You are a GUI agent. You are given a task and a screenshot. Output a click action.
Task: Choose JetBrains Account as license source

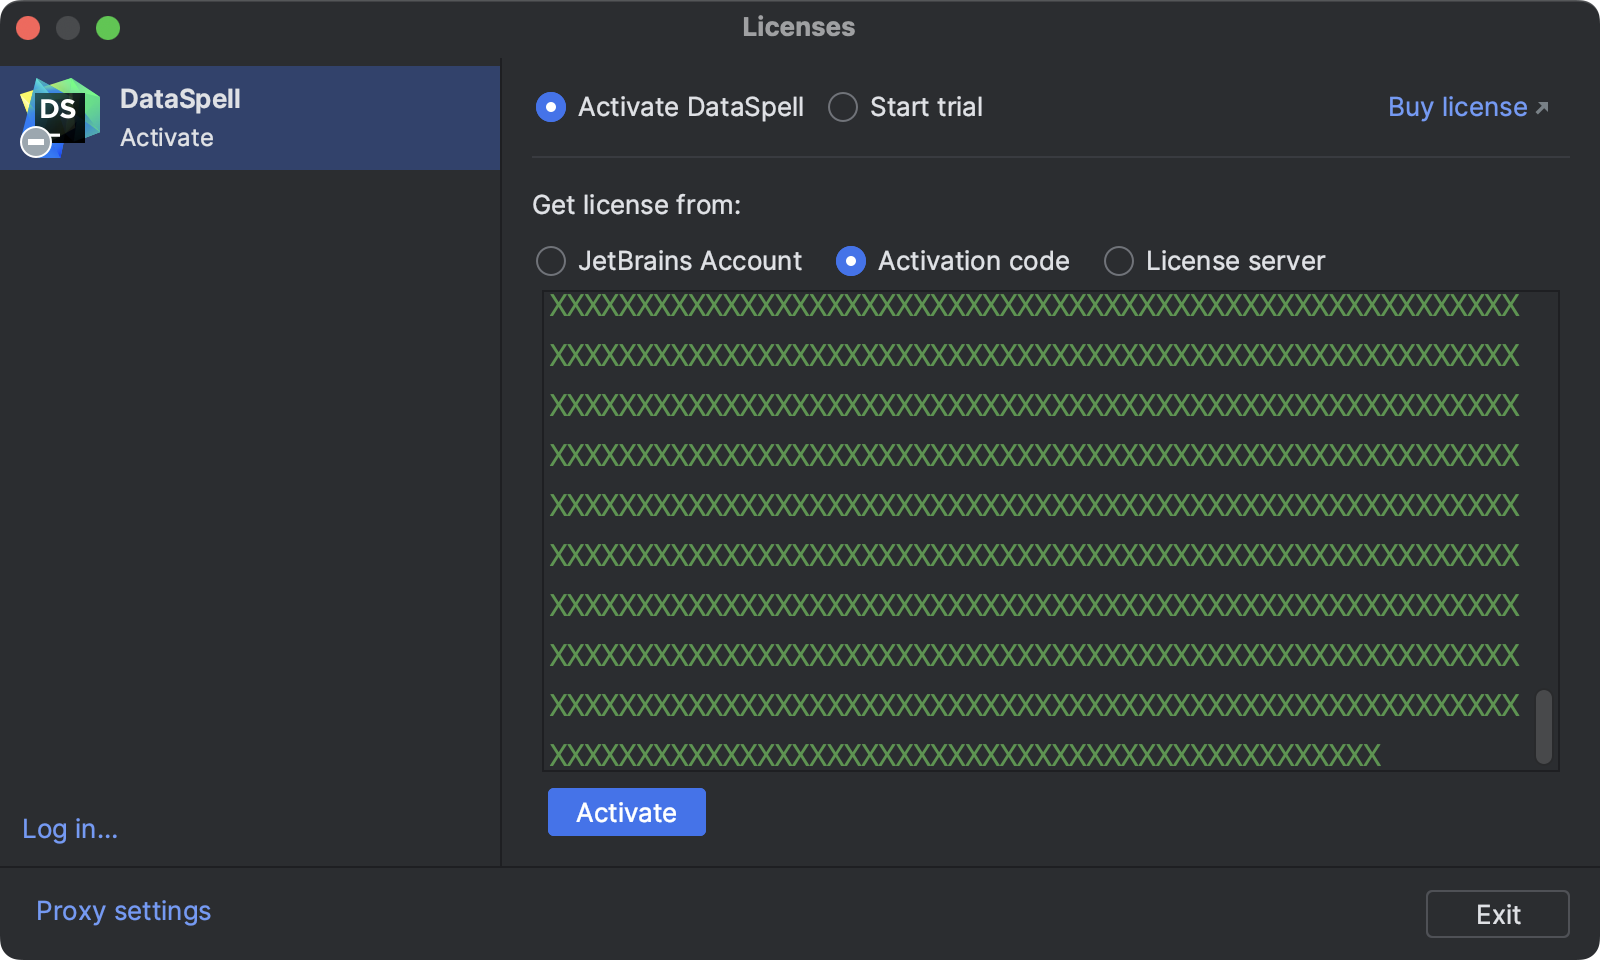click(550, 261)
